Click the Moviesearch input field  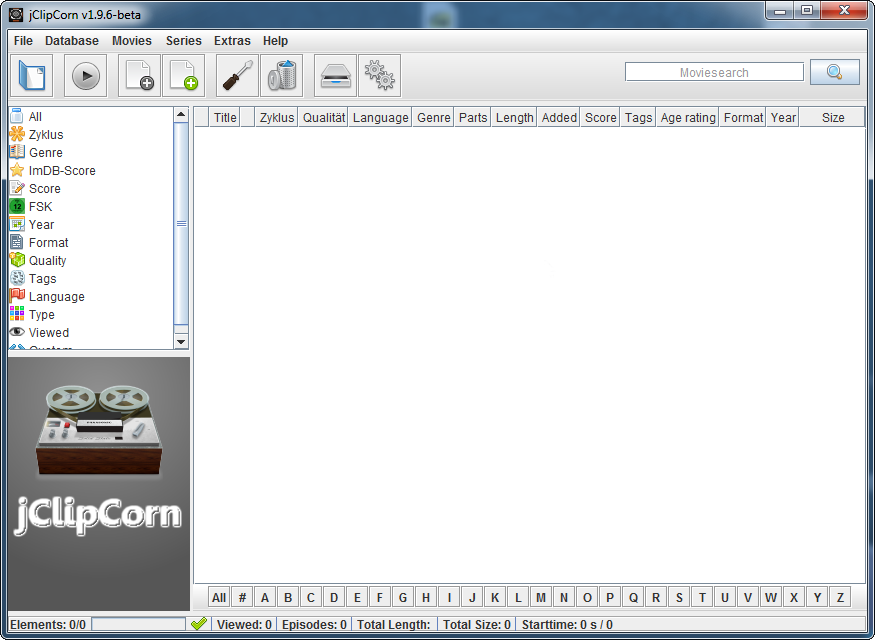[x=714, y=72]
